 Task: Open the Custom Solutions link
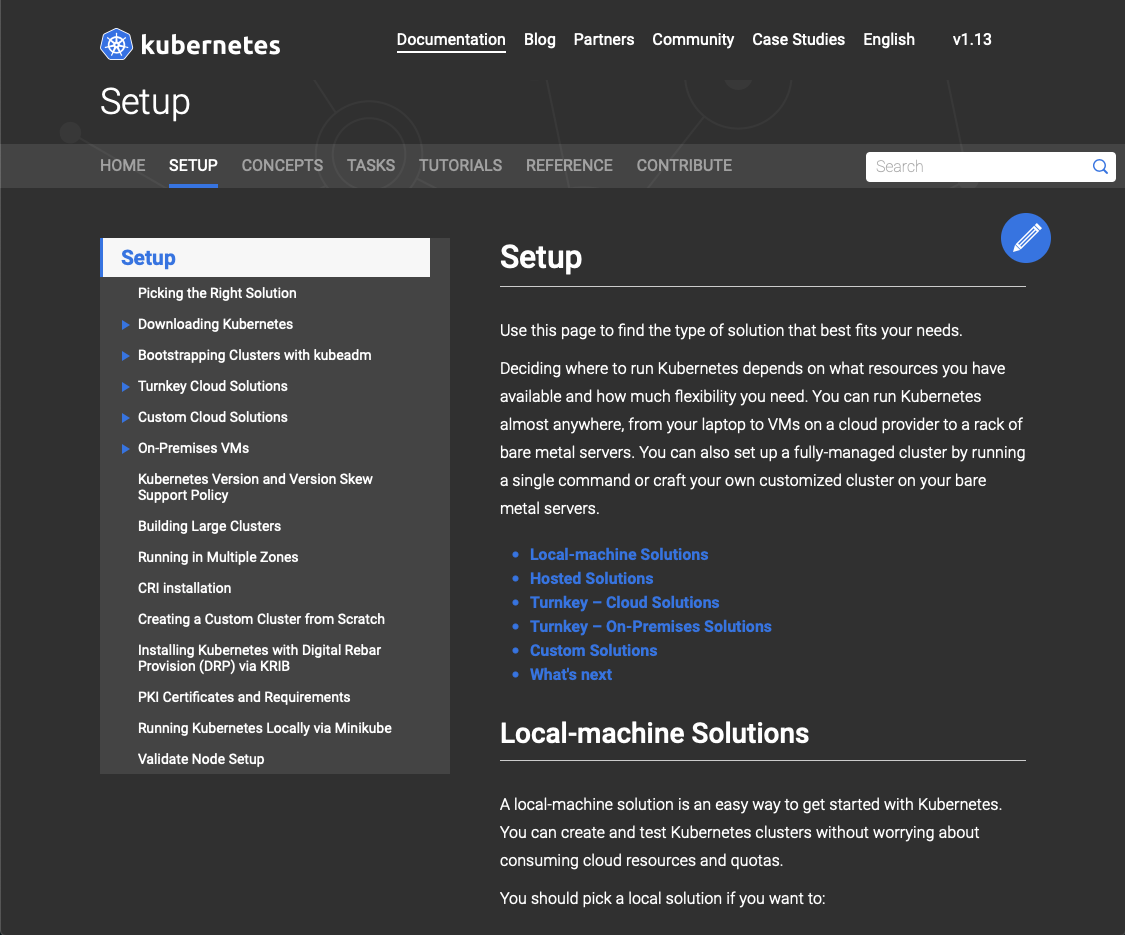593,650
